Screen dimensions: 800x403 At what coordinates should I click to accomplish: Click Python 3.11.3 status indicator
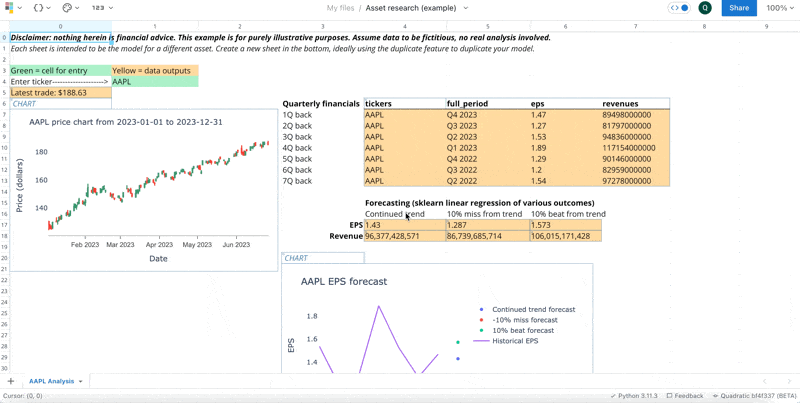tap(635, 396)
